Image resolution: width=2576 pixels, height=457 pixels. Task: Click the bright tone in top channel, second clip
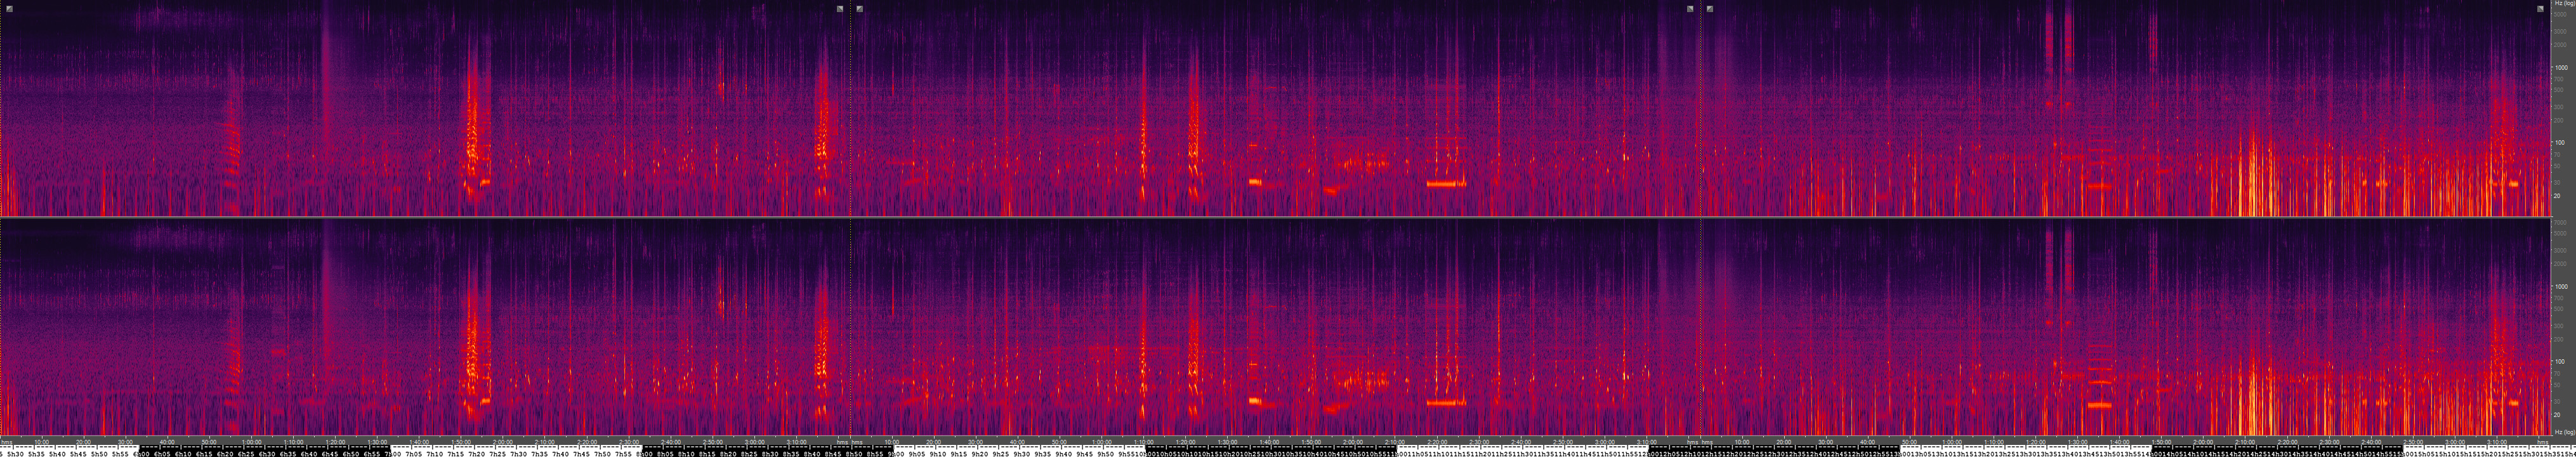coord(1444,184)
